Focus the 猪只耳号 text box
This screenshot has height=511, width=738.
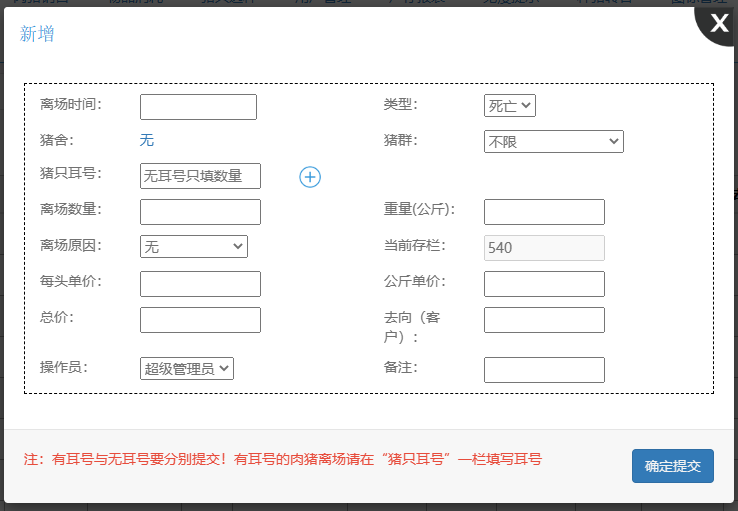coord(200,176)
